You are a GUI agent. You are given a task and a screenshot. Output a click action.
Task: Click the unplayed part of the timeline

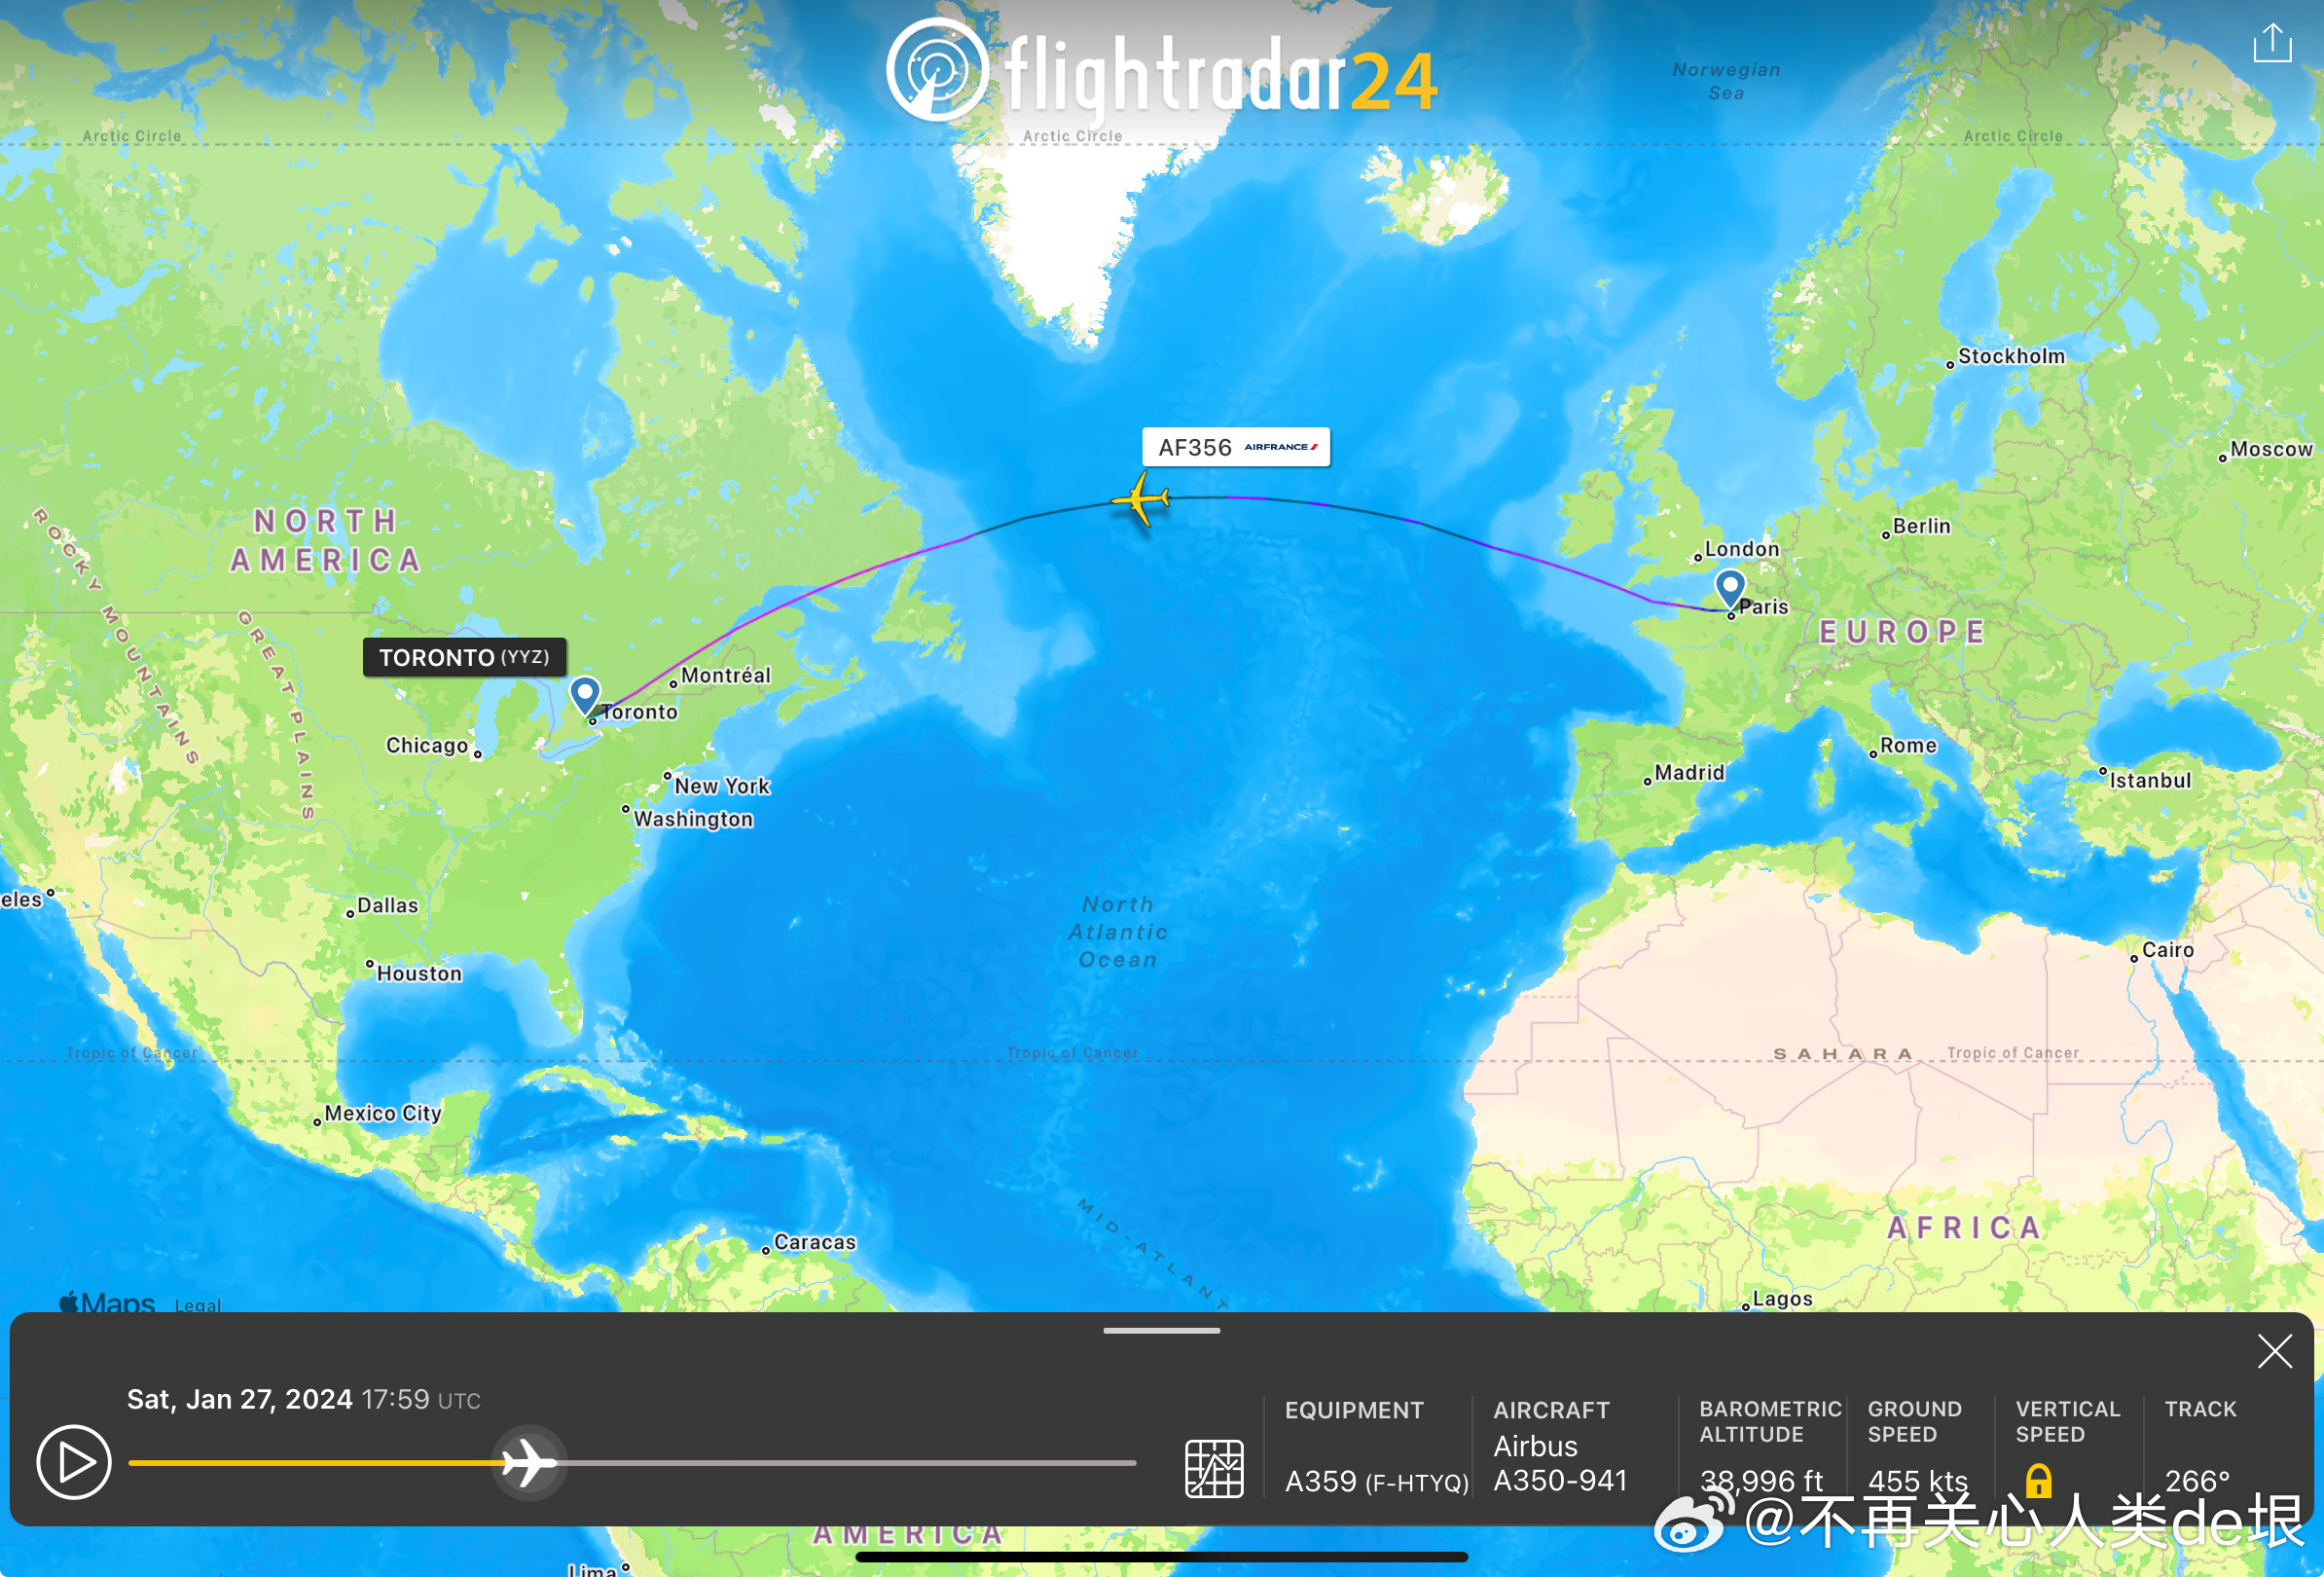click(850, 1463)
